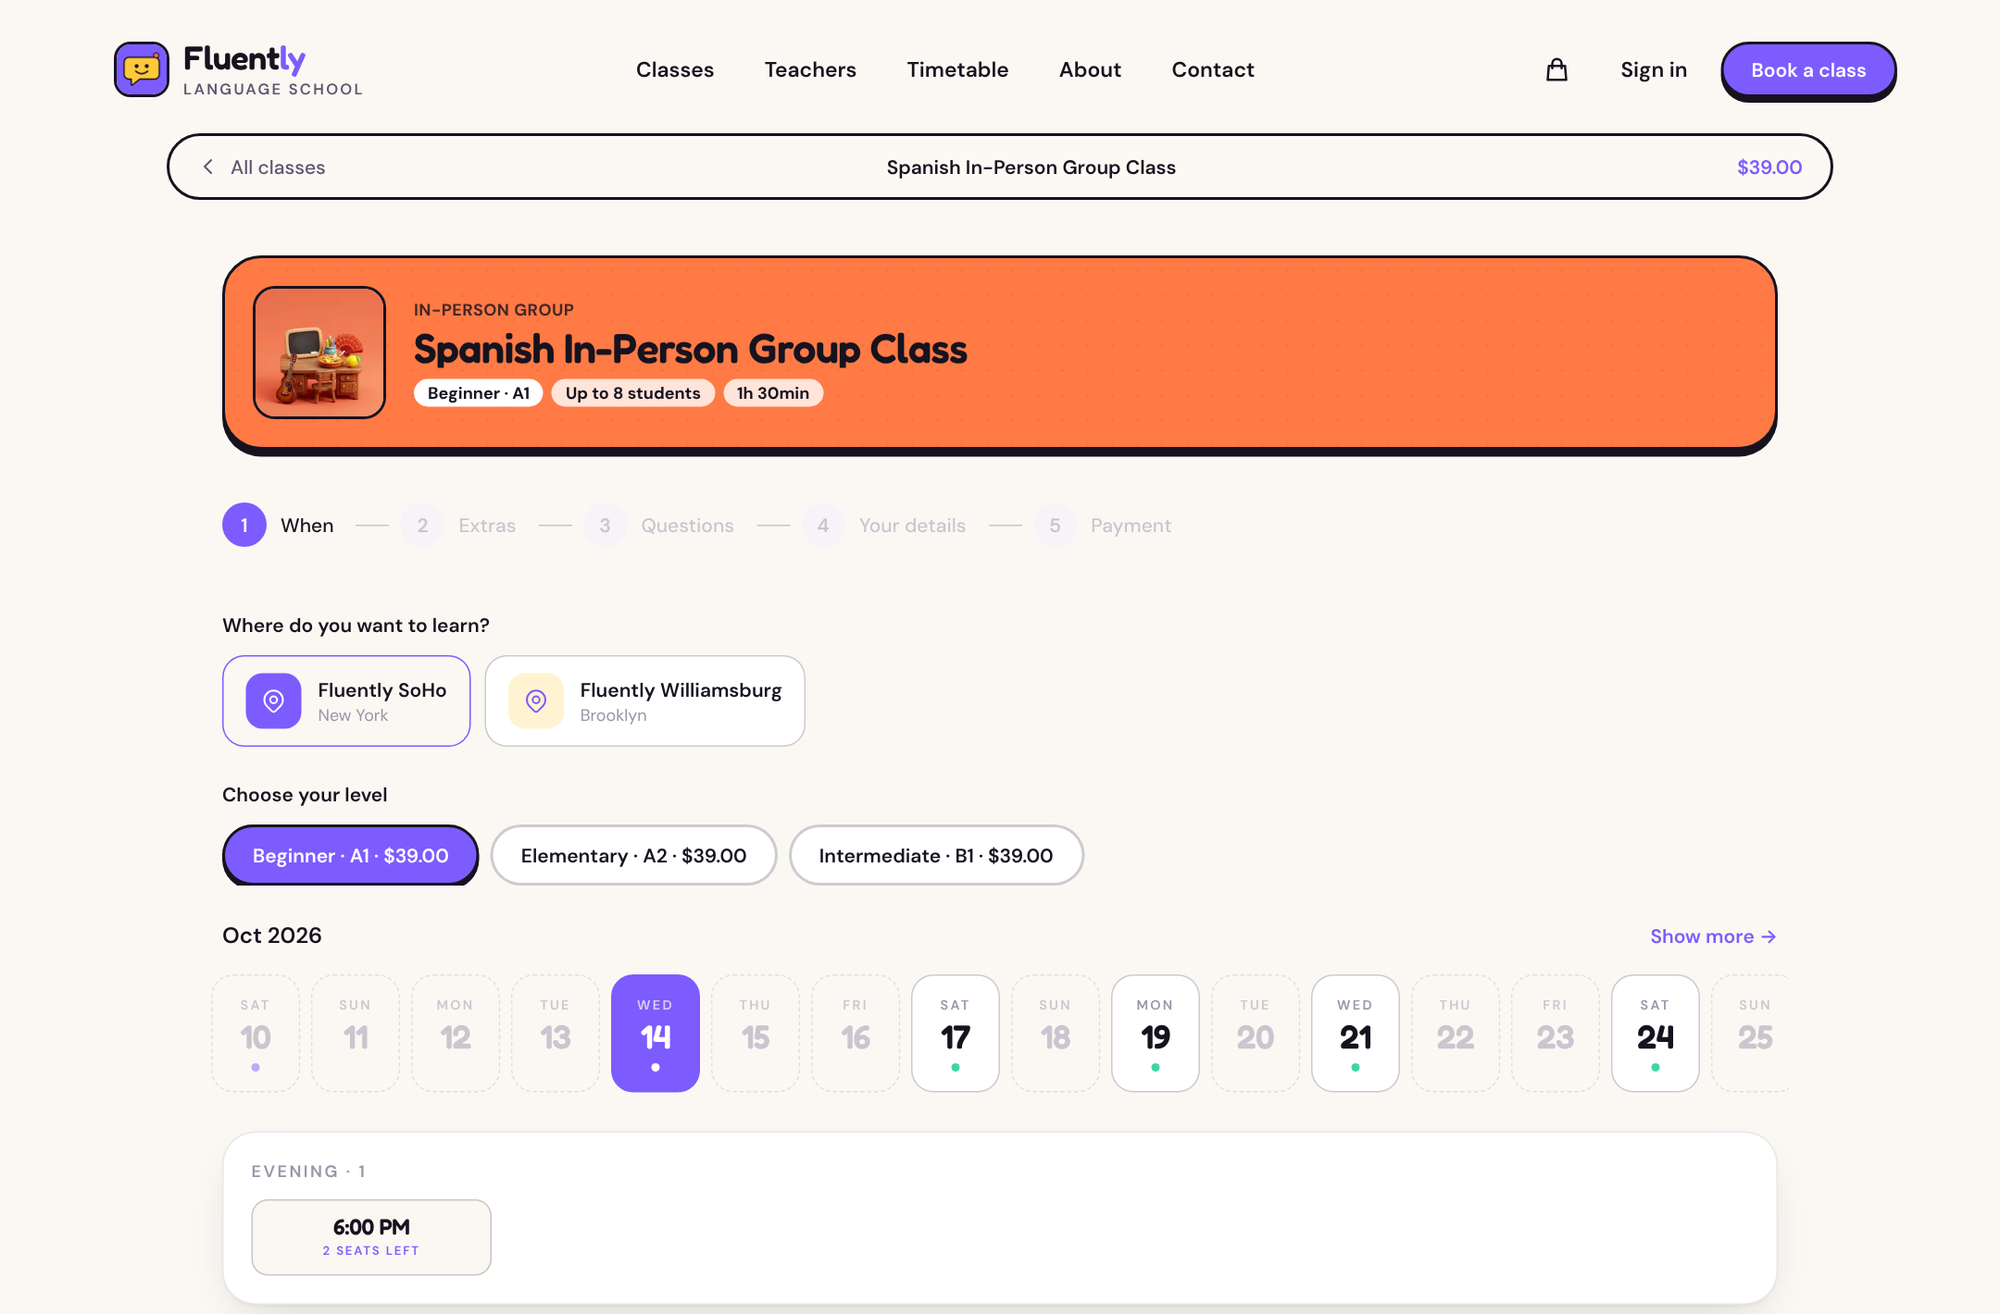Select Wednesday 21 date

pyautogui.click(x=1355, y=1033)
